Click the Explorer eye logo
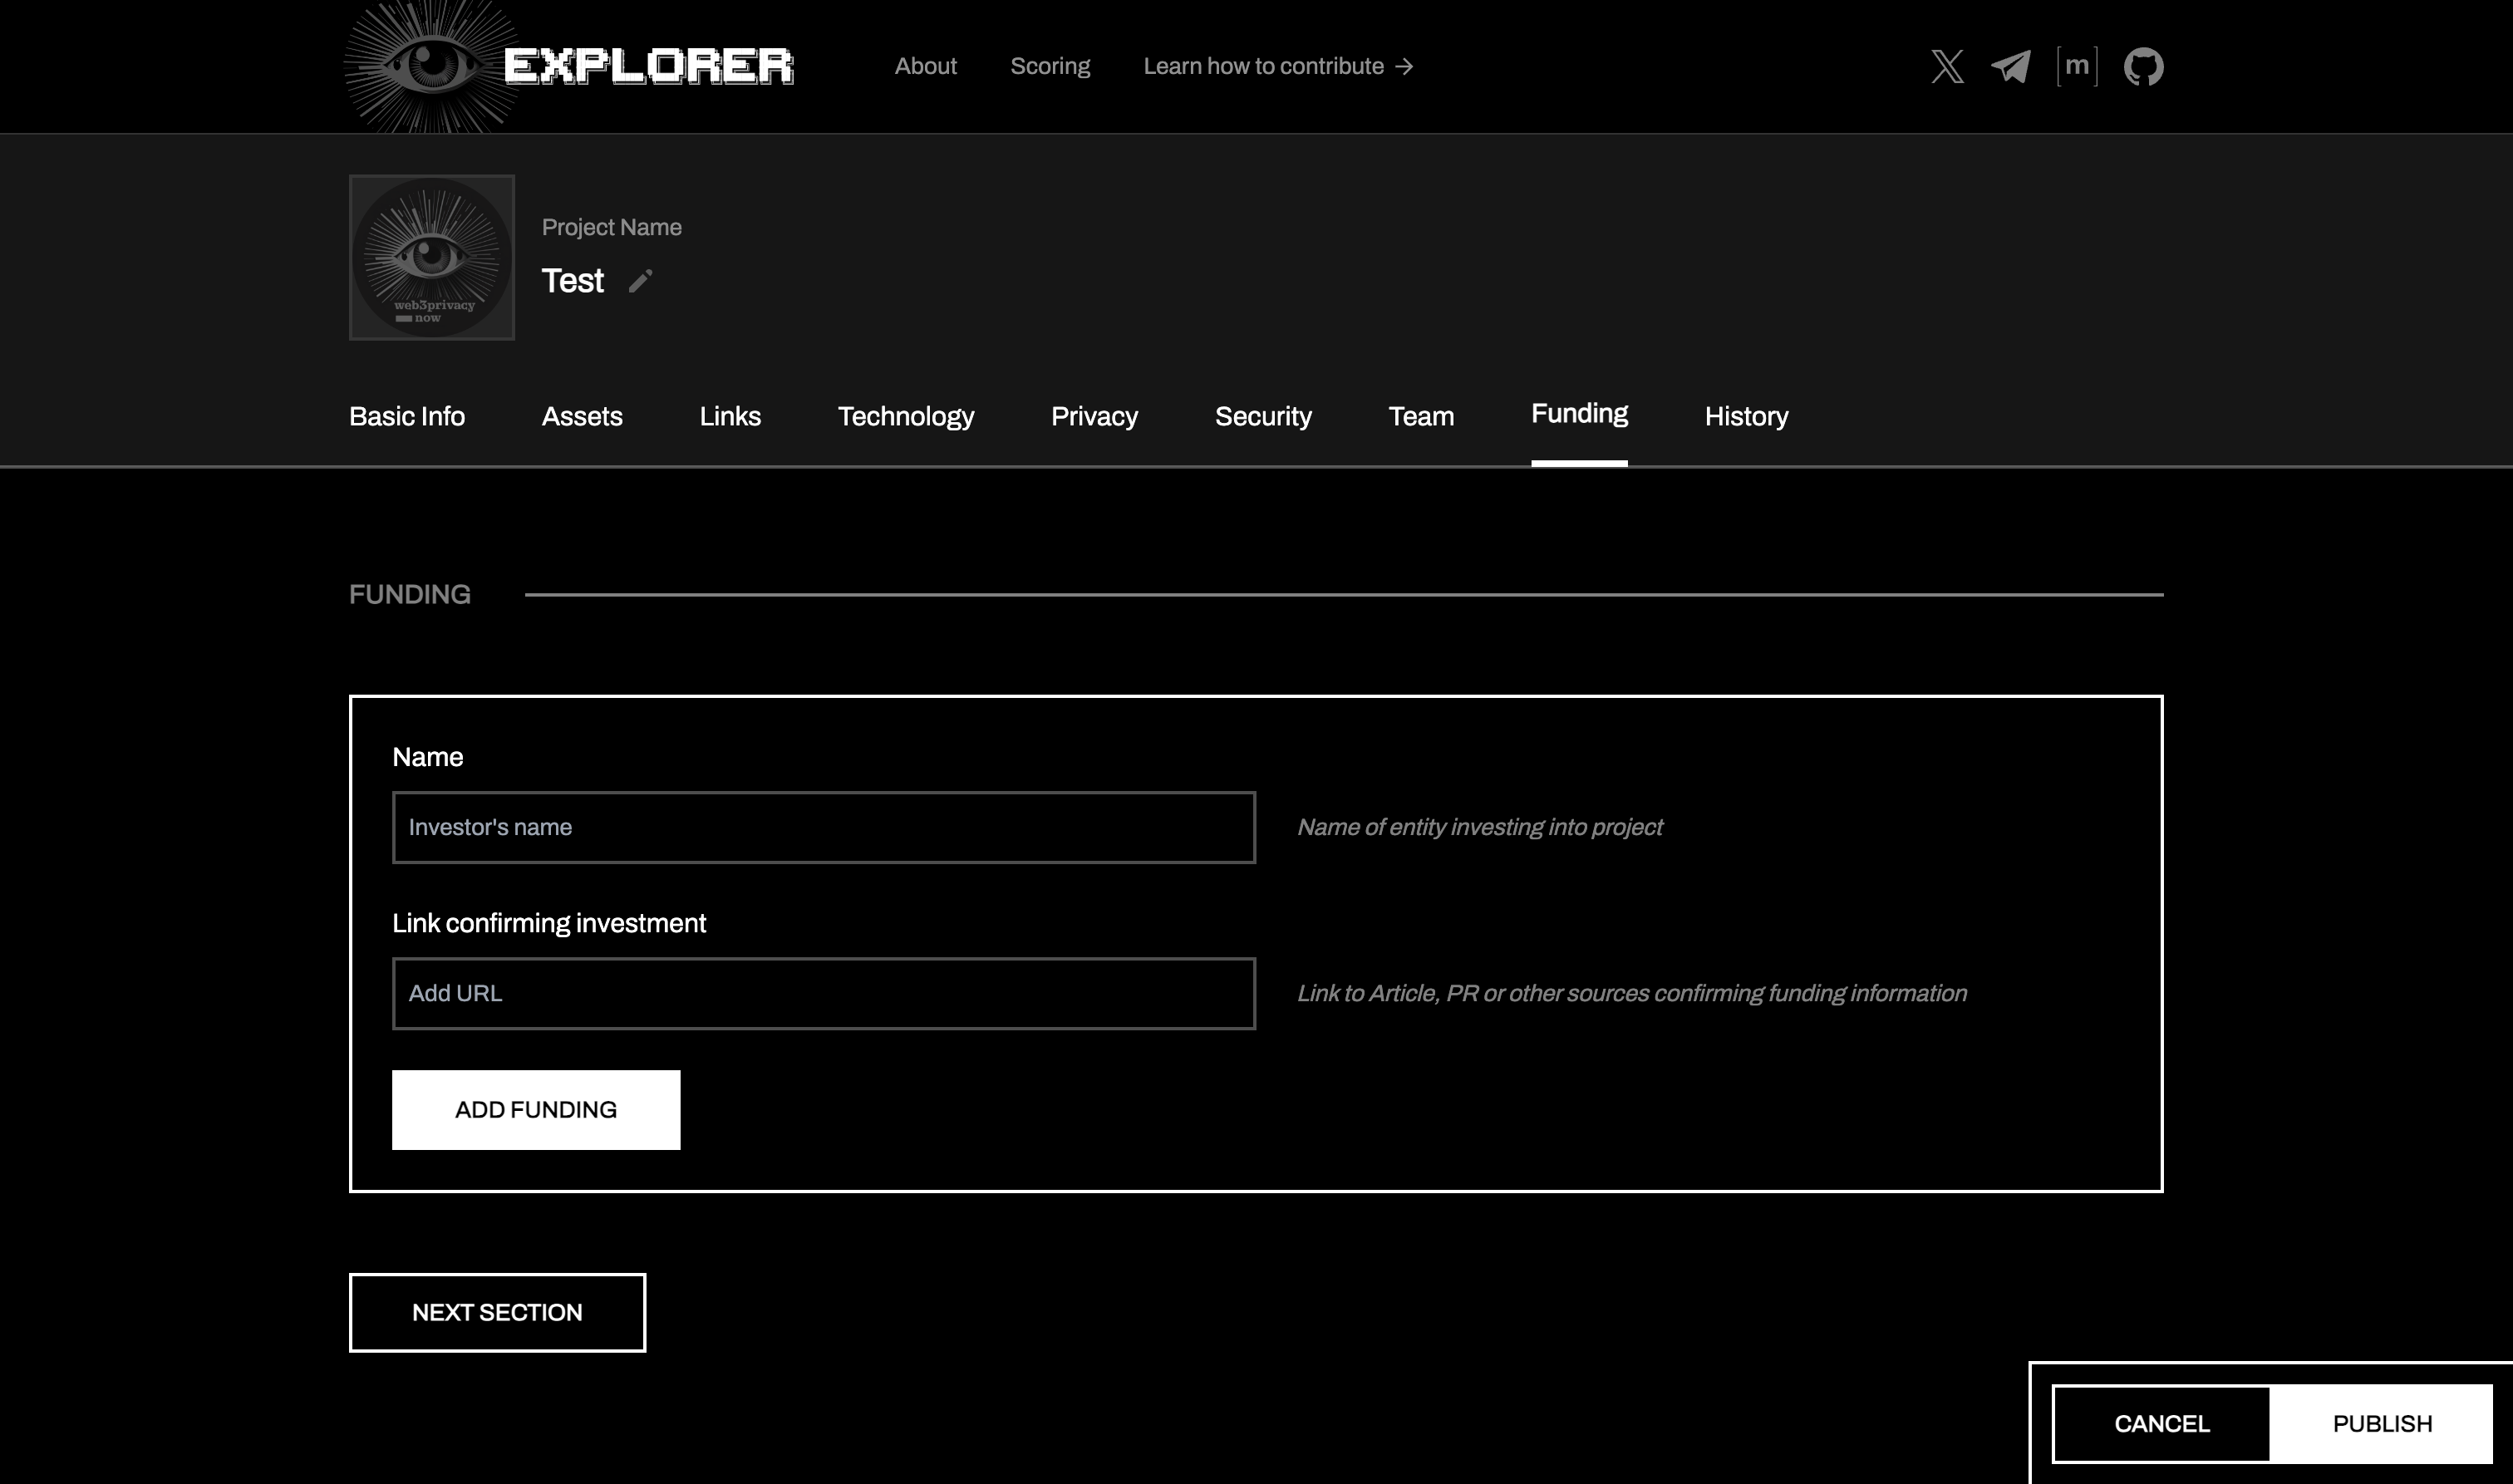Image resolution: width=2513 pixels, height=1484 pixels. pos(568,66)
